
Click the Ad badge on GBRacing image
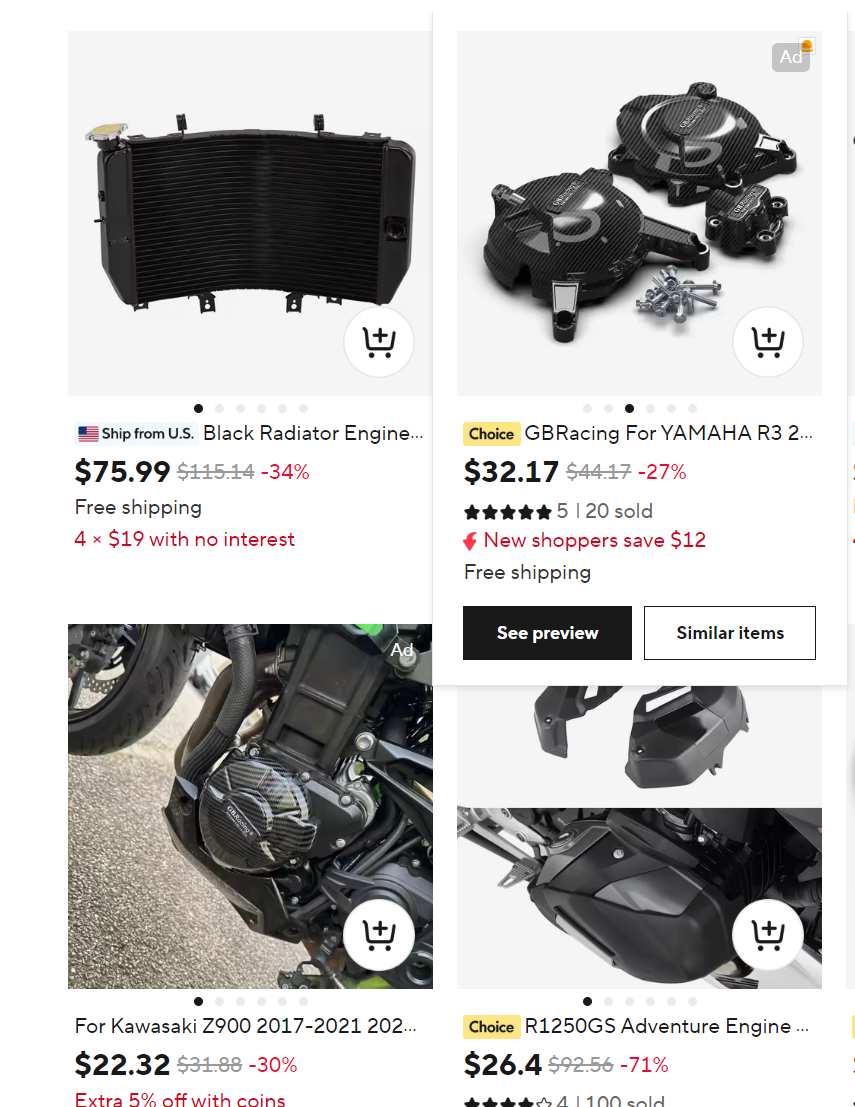791,57
